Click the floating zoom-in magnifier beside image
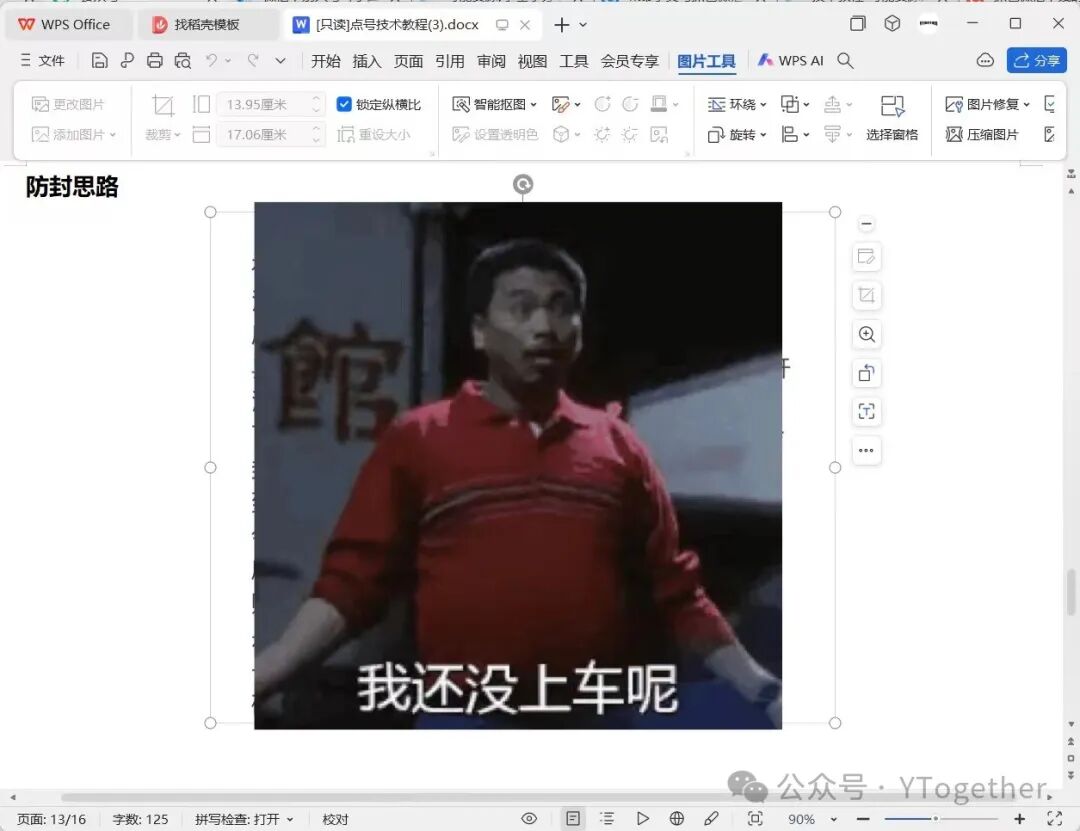This screenshot has height=831, width=1080. click(x=866, y=334)
